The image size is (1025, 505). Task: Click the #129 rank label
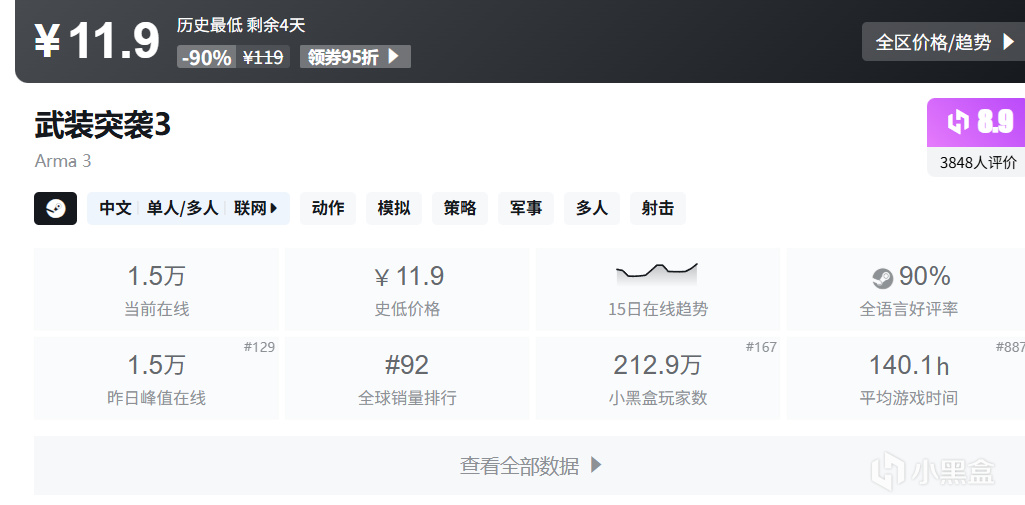(x=260, y=347)
